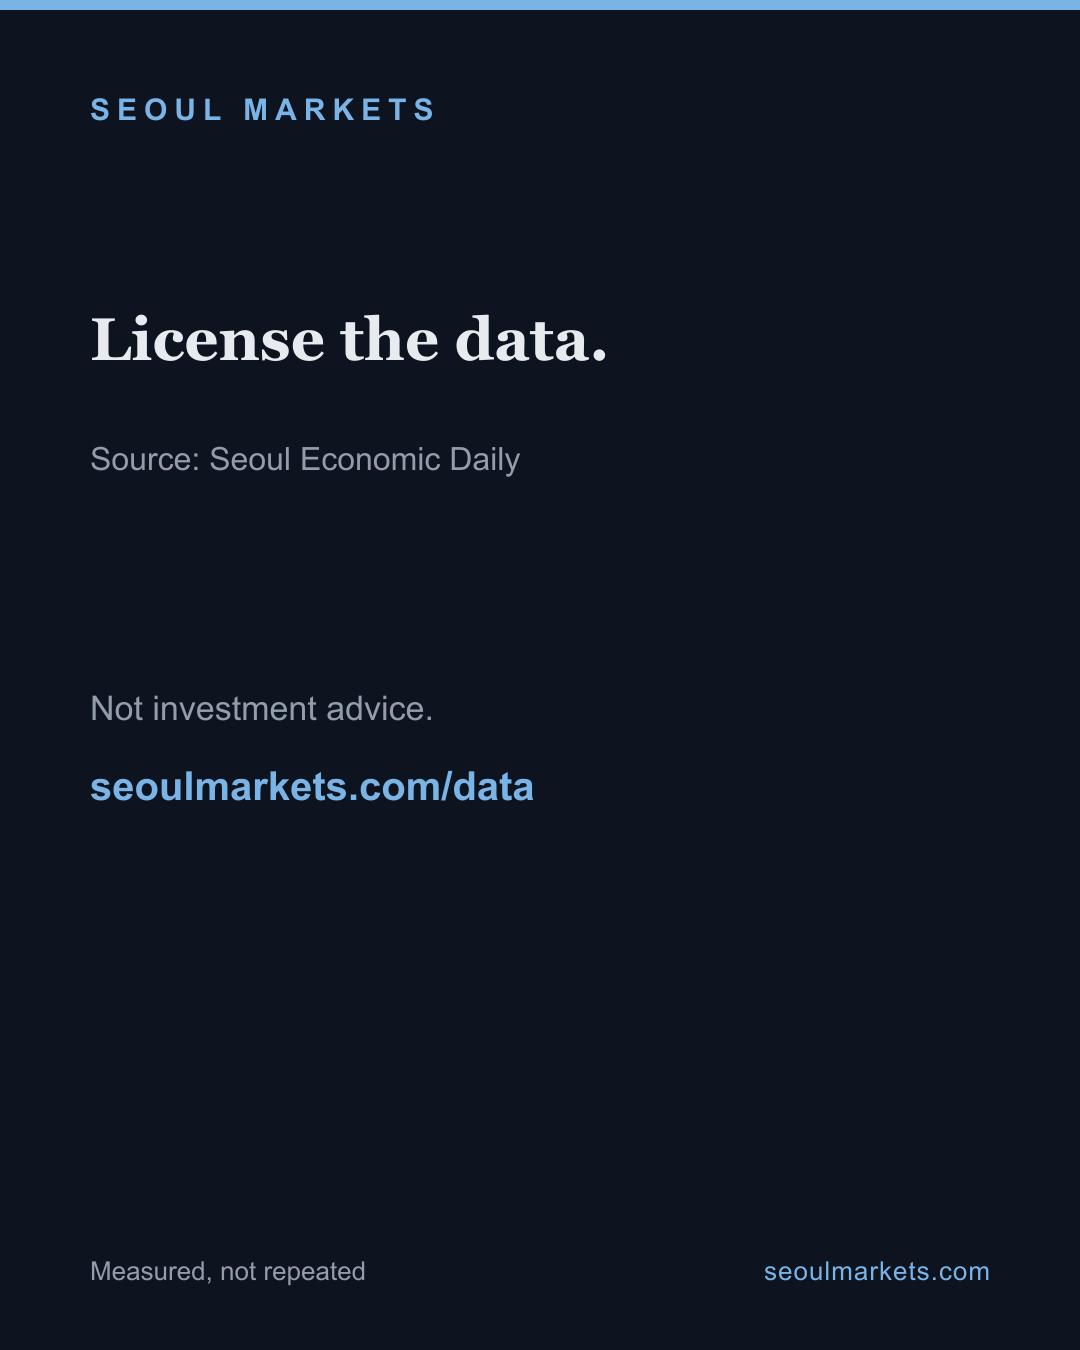Click the 'Economic Daily' words in the source line
The image size is (1080, 1350).
(x=410, y=460)
